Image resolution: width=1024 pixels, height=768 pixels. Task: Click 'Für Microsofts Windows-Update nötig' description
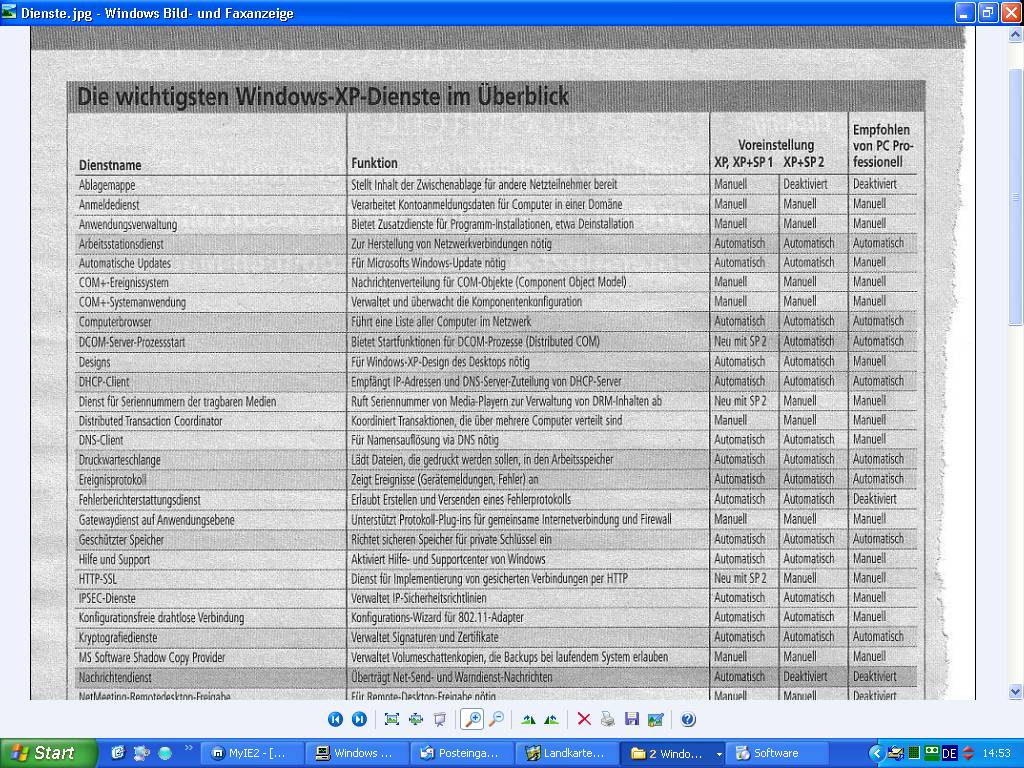(428, 263)
